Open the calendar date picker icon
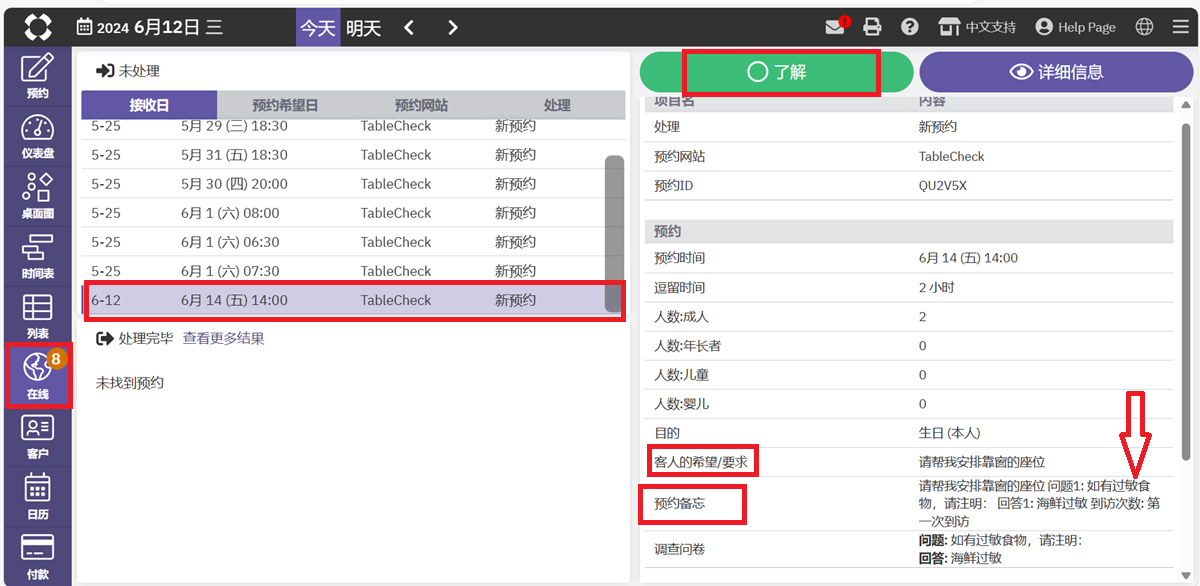Image resolution: width=1200 pixels, height=586 pixels. tap(85, 27)
